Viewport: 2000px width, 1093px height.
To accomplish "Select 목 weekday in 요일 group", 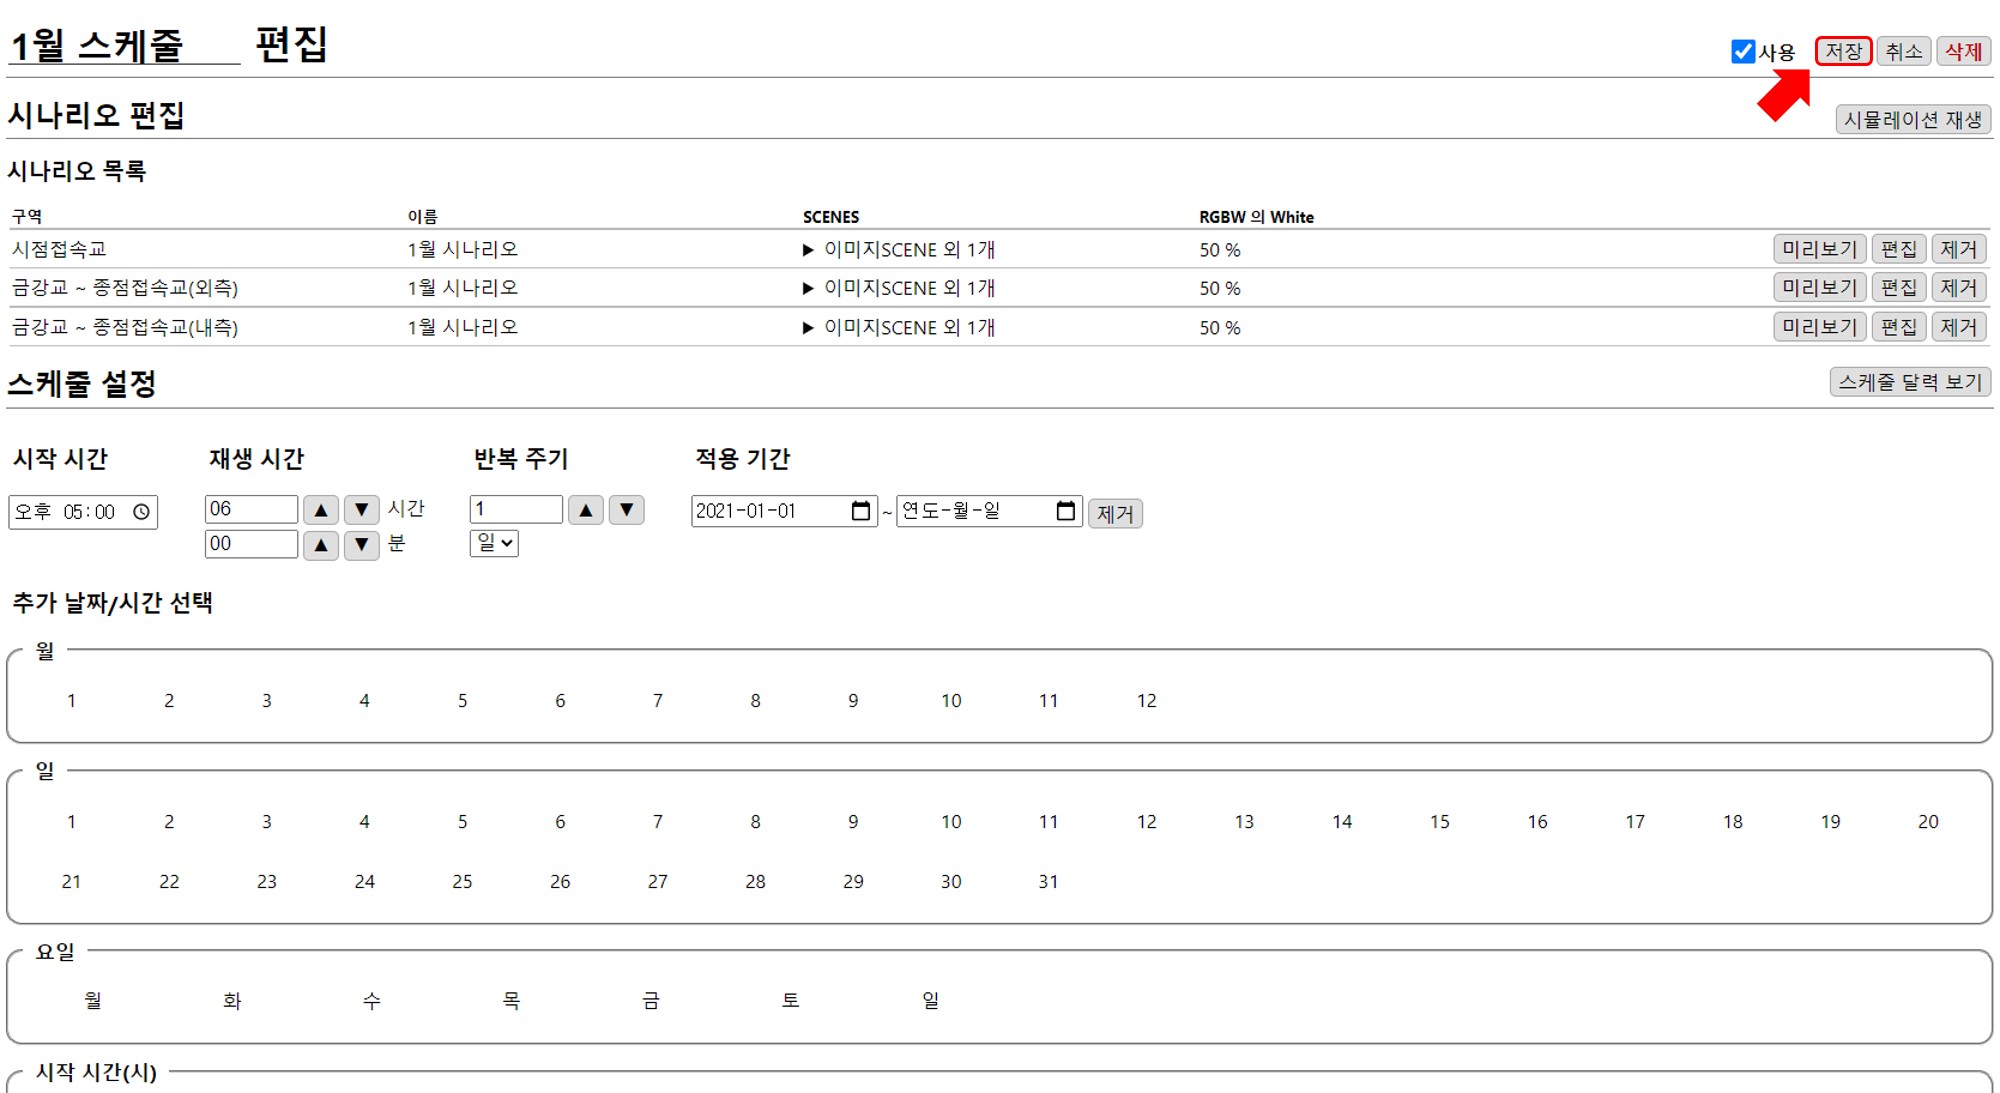I will tap(511, 1001).
